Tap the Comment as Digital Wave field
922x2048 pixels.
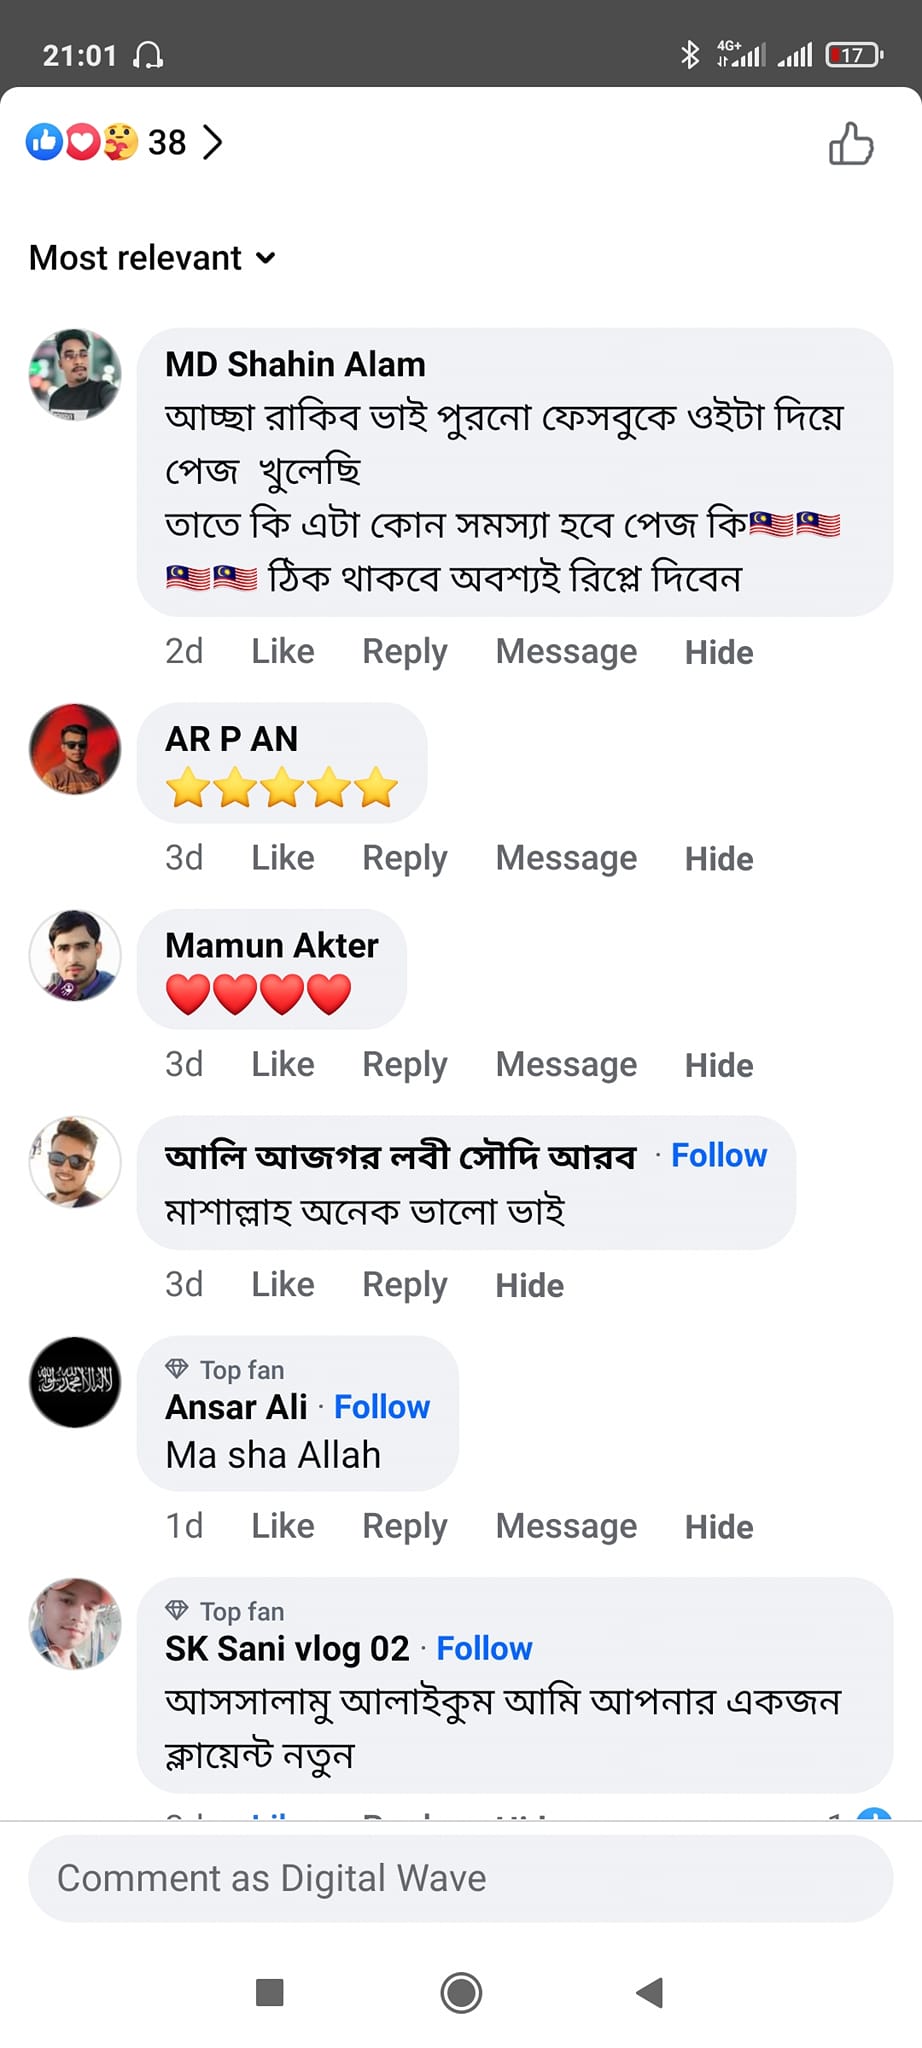point(460,1878)
